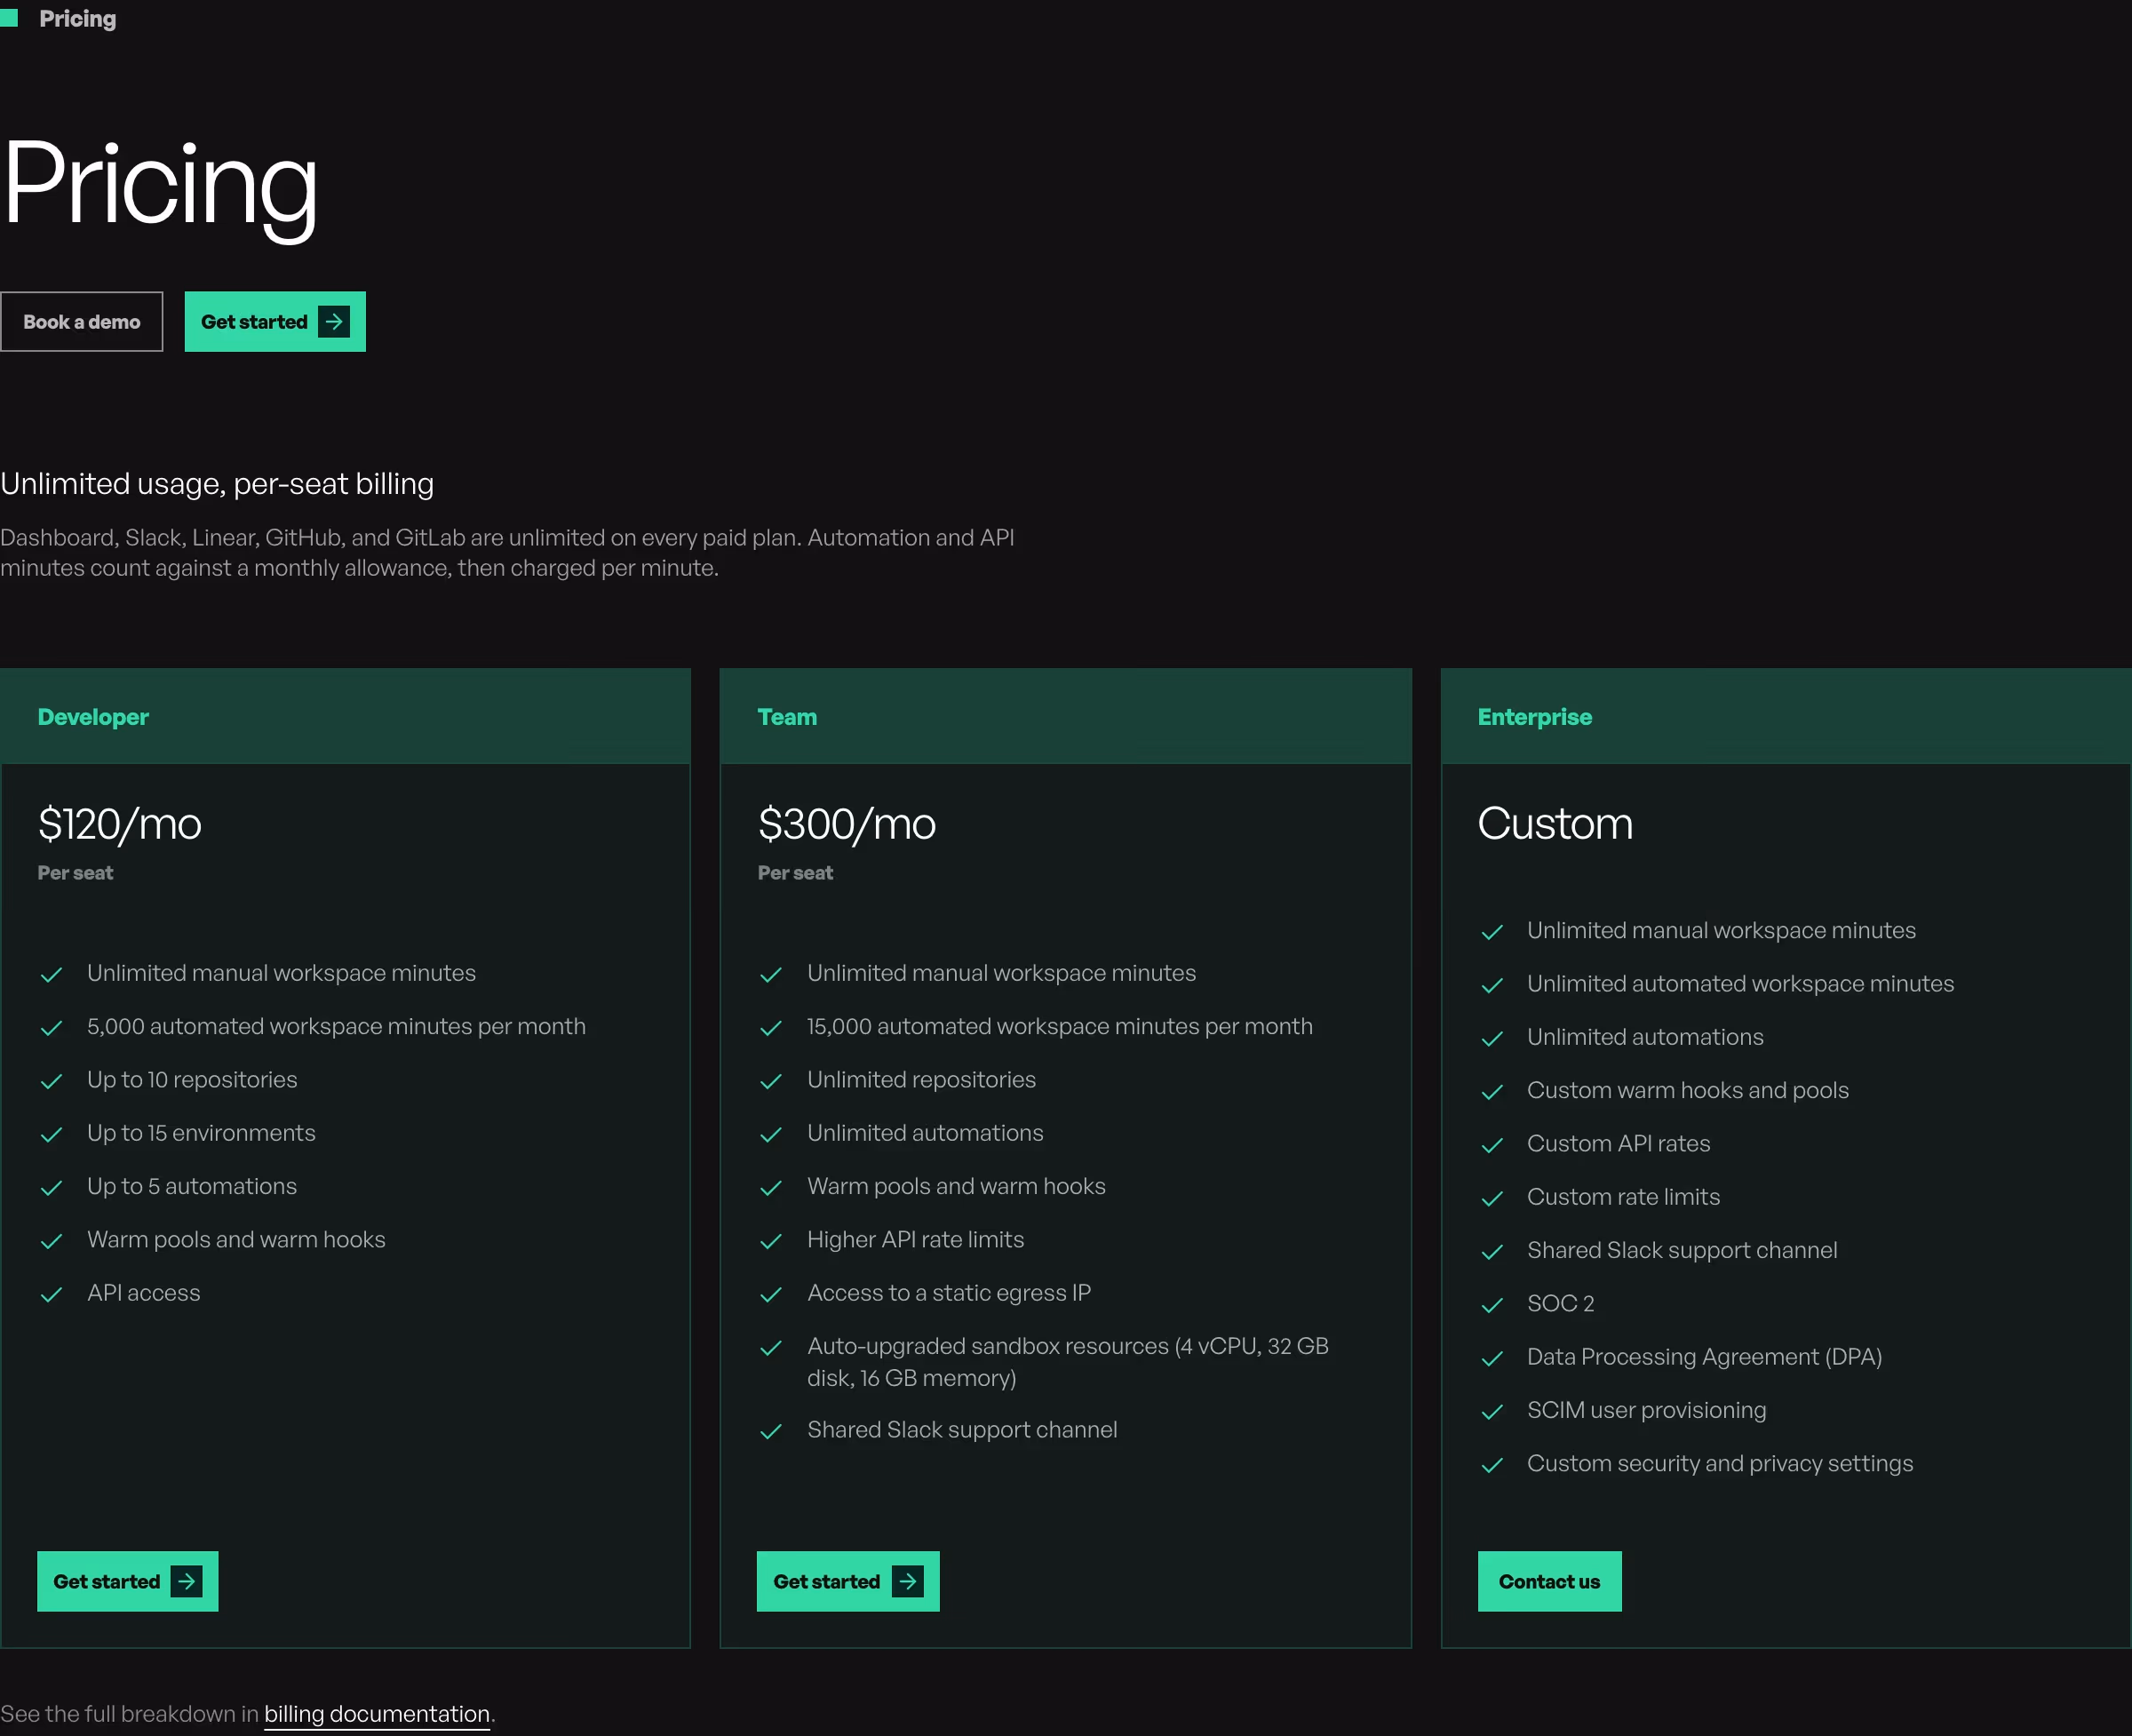Click the checkmark beside API access
This screenshot has height=1736, width=2132.
[x=51, y=1294]
